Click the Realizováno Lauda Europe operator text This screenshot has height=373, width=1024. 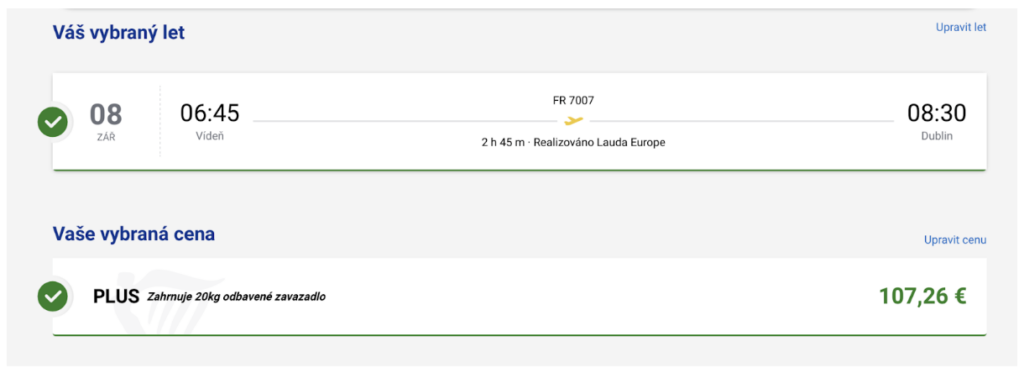point(600,142)
